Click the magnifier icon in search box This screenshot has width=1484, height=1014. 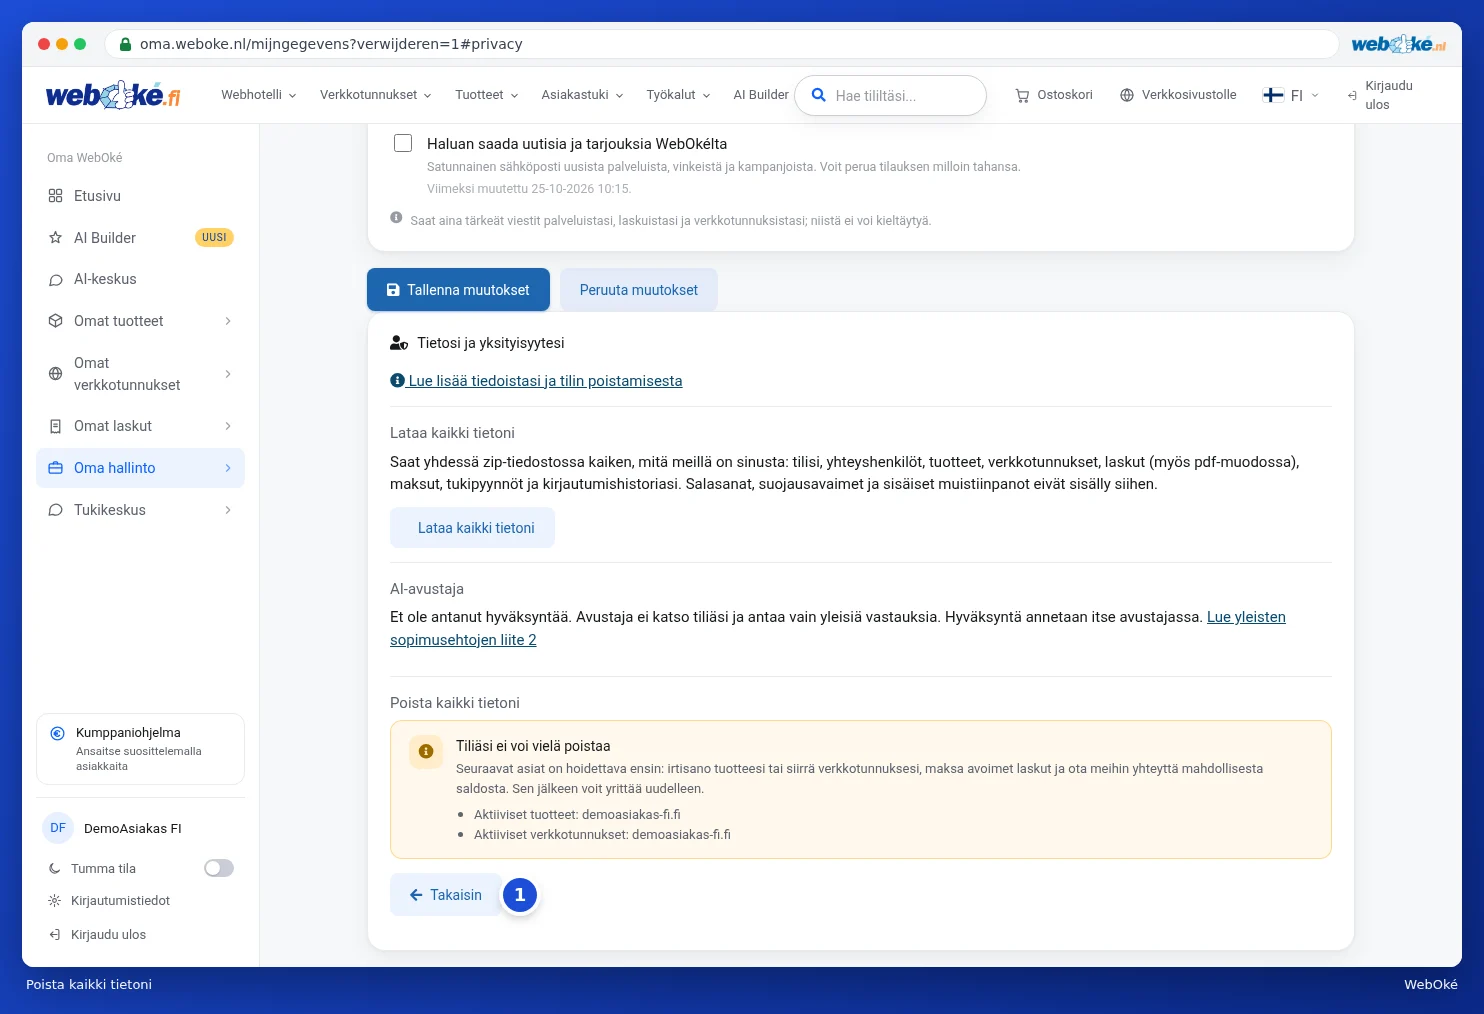coord(818,95)
